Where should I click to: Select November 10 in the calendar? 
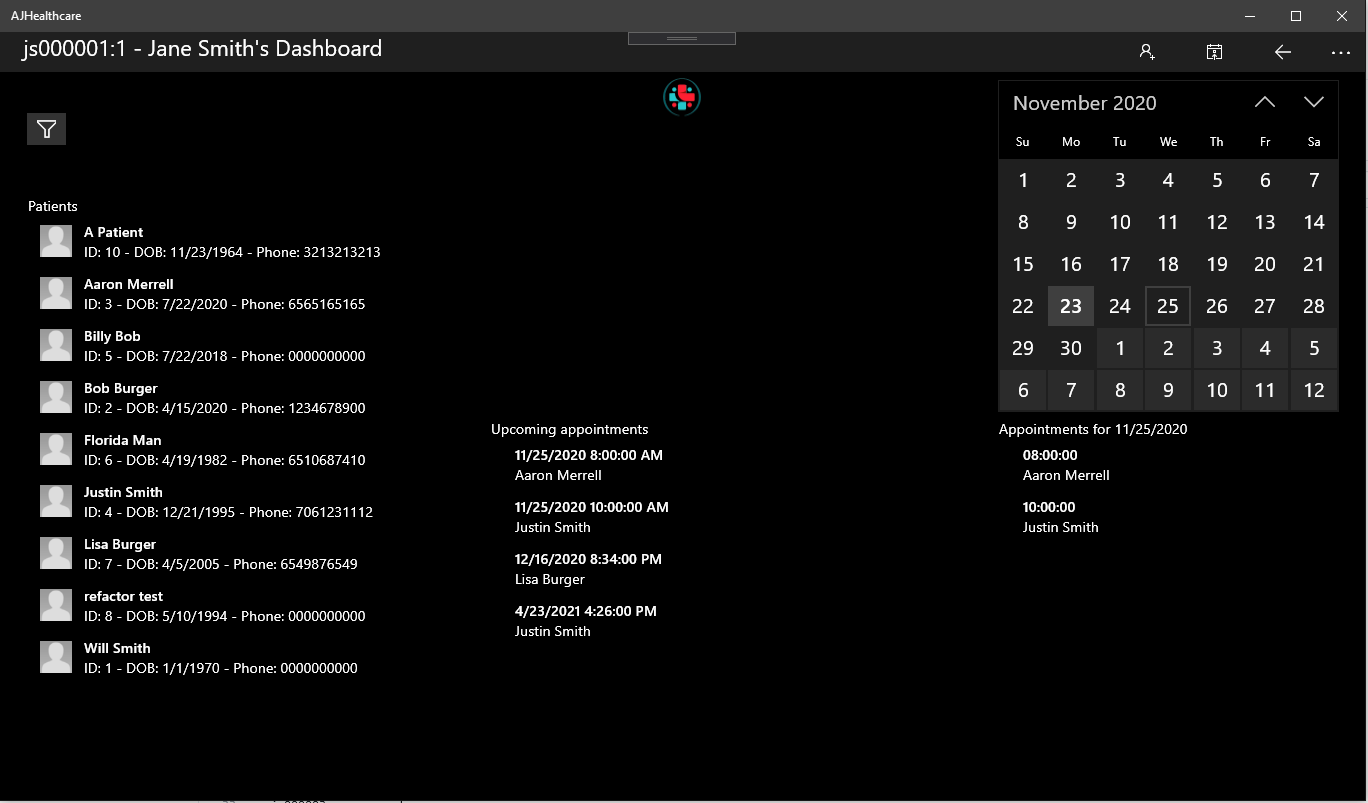tap(1120, 222)
